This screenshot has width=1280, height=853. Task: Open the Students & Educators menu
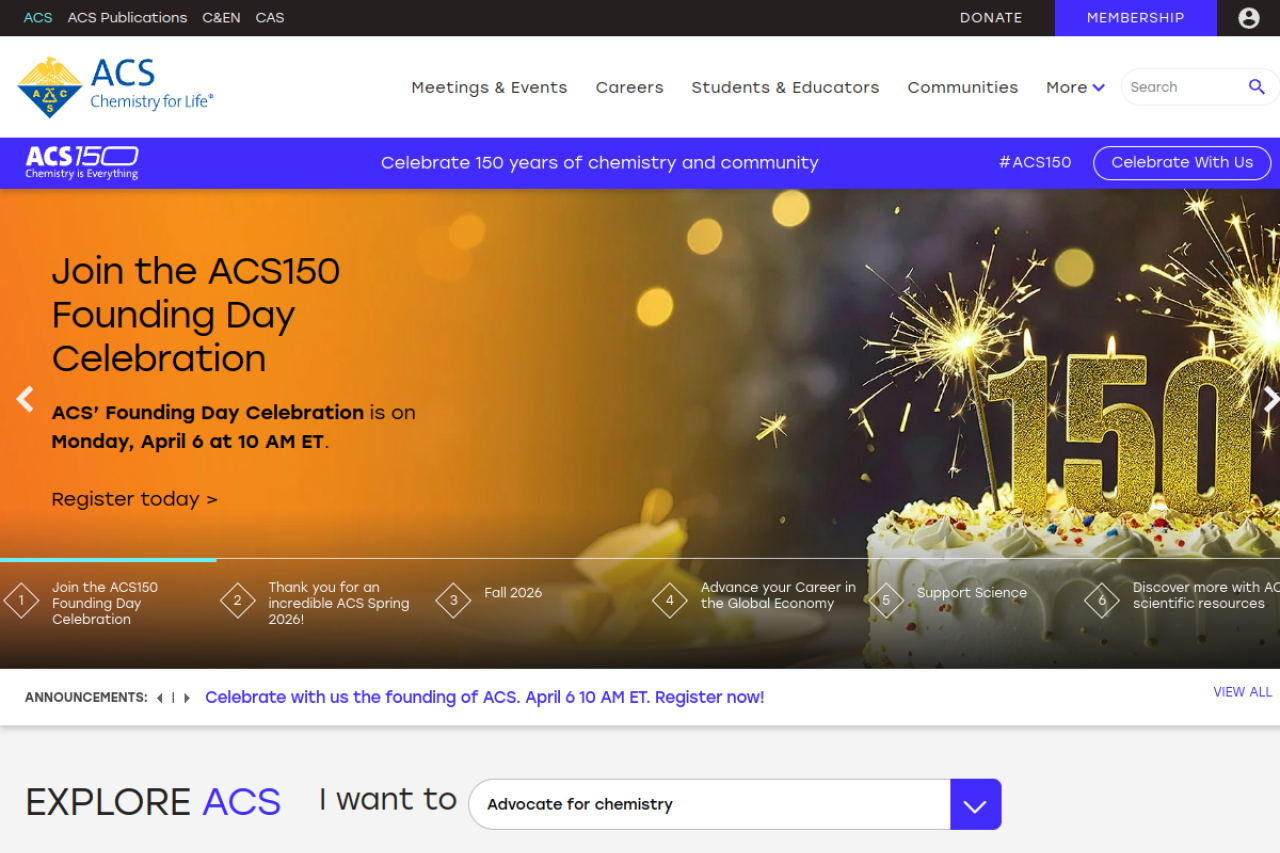tap(785, 87)
